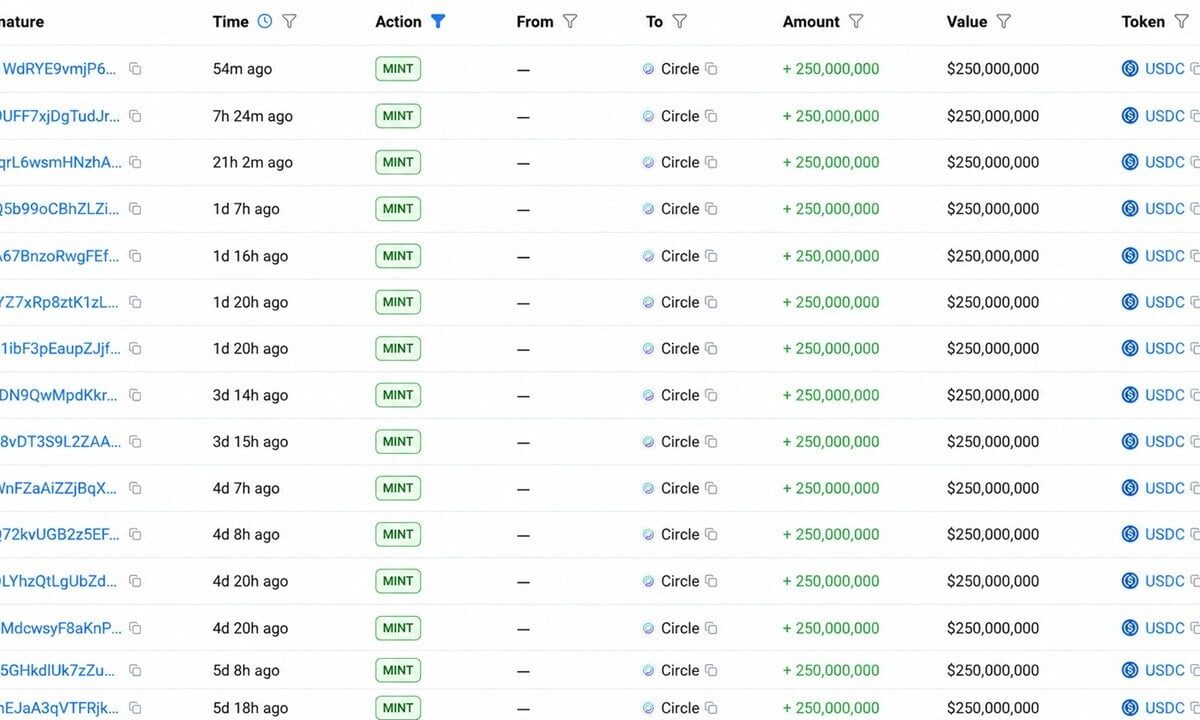Toggle the time format clock icon
The height and width of the screenshot is (720, 1200).
coord(264,21)
